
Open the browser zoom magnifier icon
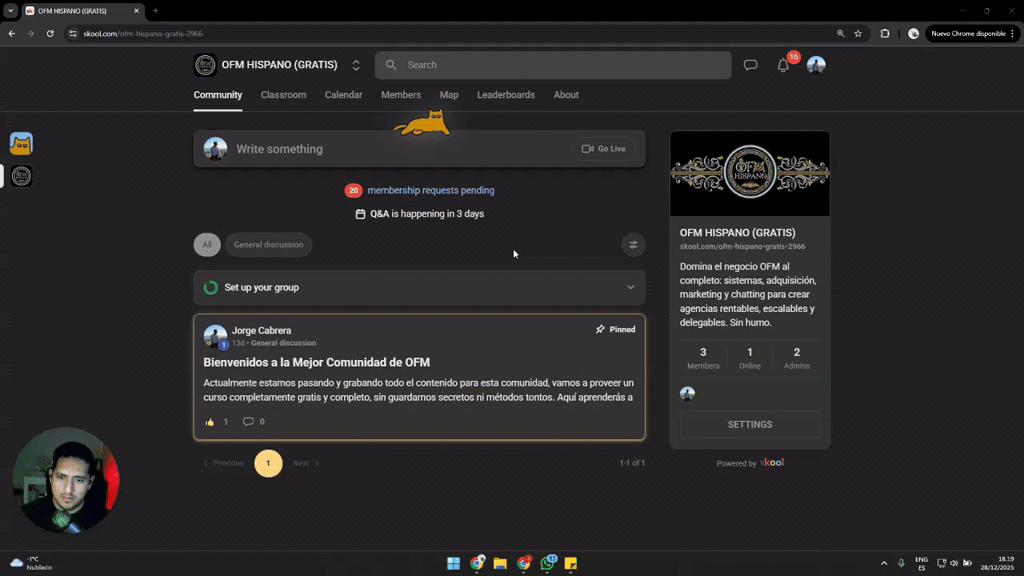point(840,33)
